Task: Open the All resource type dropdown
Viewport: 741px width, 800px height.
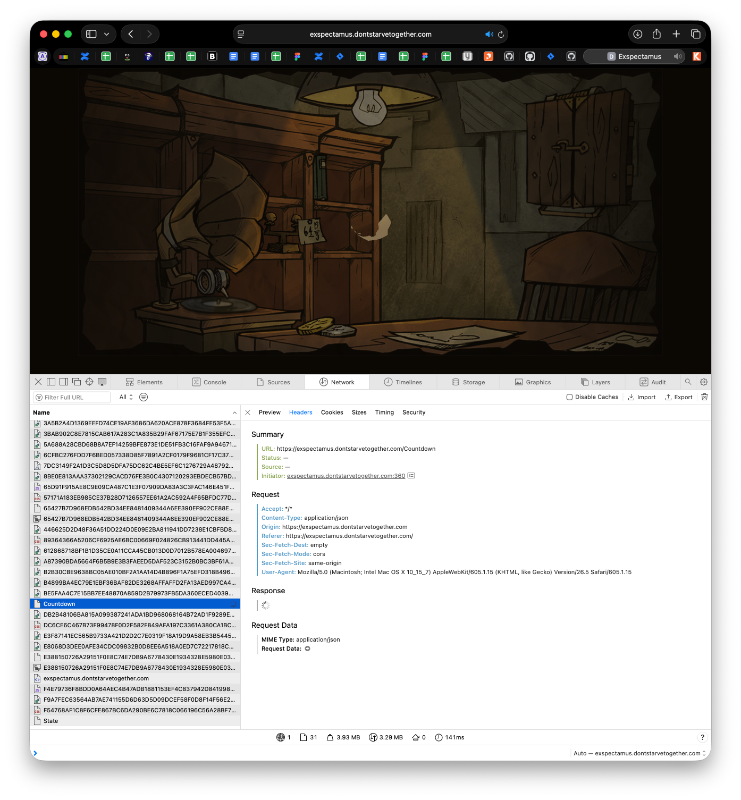Action: point(126,397)
